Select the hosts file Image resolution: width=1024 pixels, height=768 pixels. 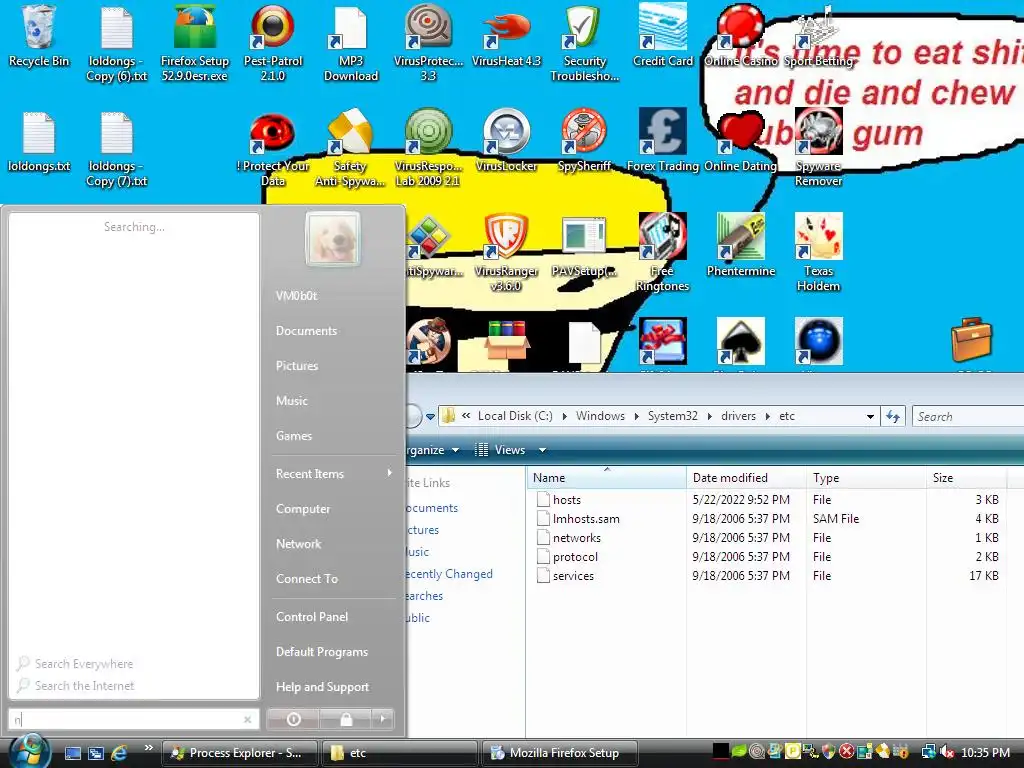pyautogui.click(x=567, y=500)
